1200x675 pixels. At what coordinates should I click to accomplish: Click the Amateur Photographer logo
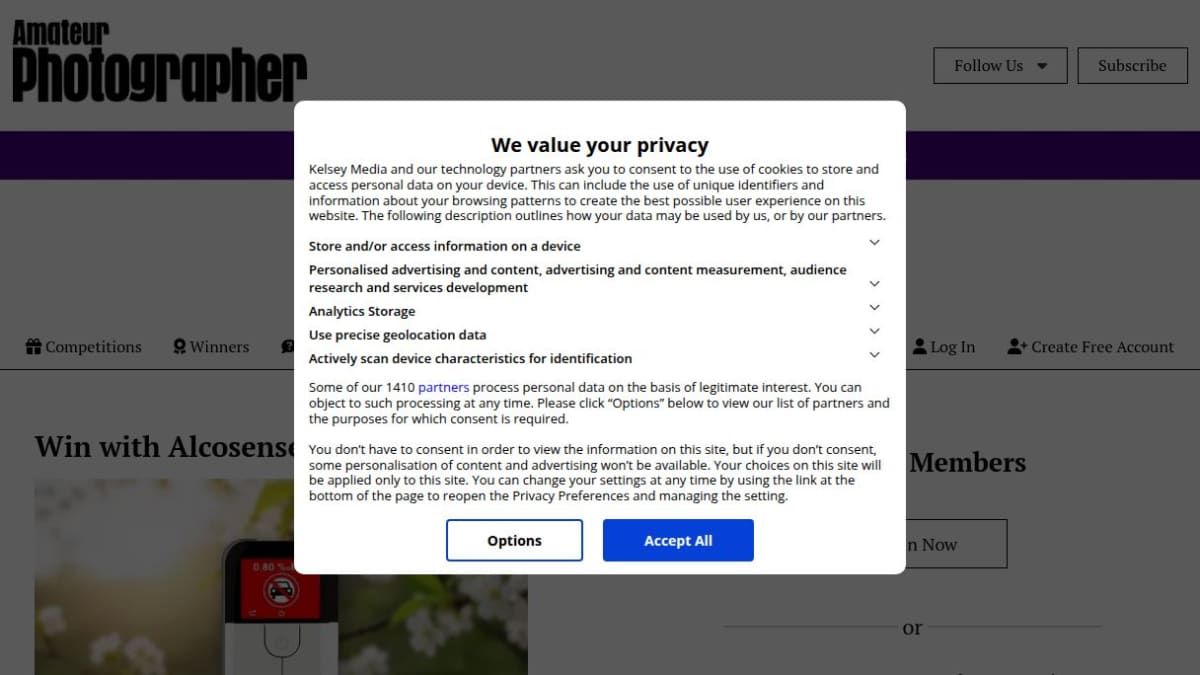(159, 62)
